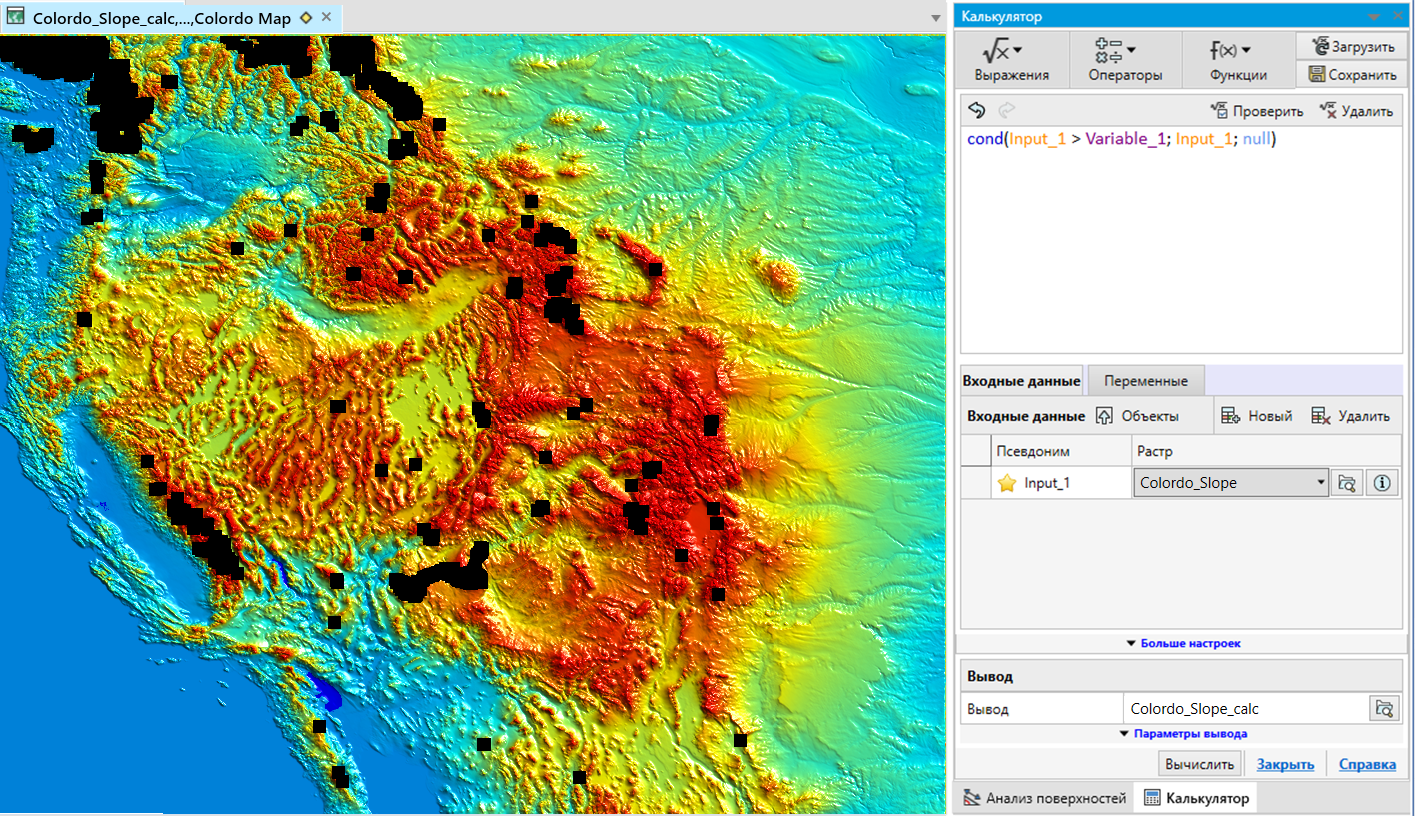
Task: Open the Выражения (Expressions) dropdown
Action: (1011, 60)
